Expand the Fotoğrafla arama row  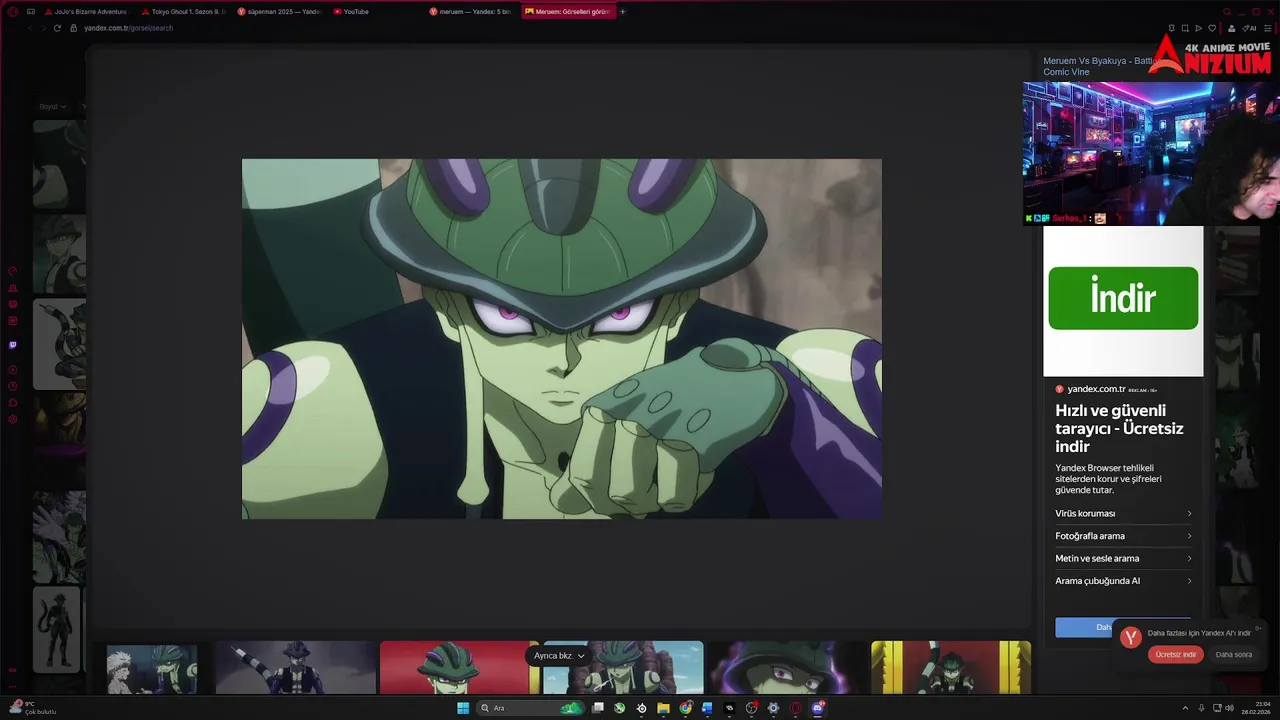pos(1123,536)
